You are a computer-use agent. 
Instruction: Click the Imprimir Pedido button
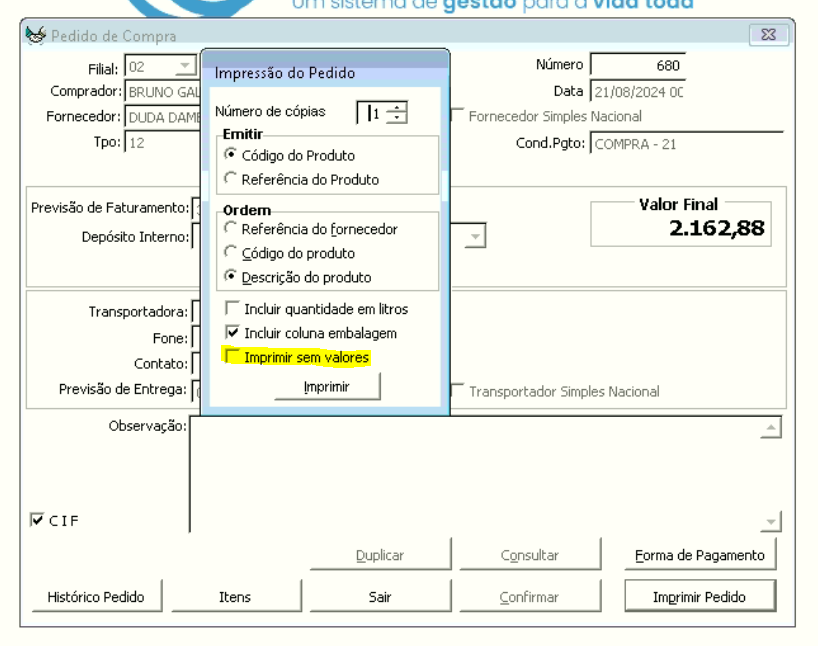click(x=700, y=597)
